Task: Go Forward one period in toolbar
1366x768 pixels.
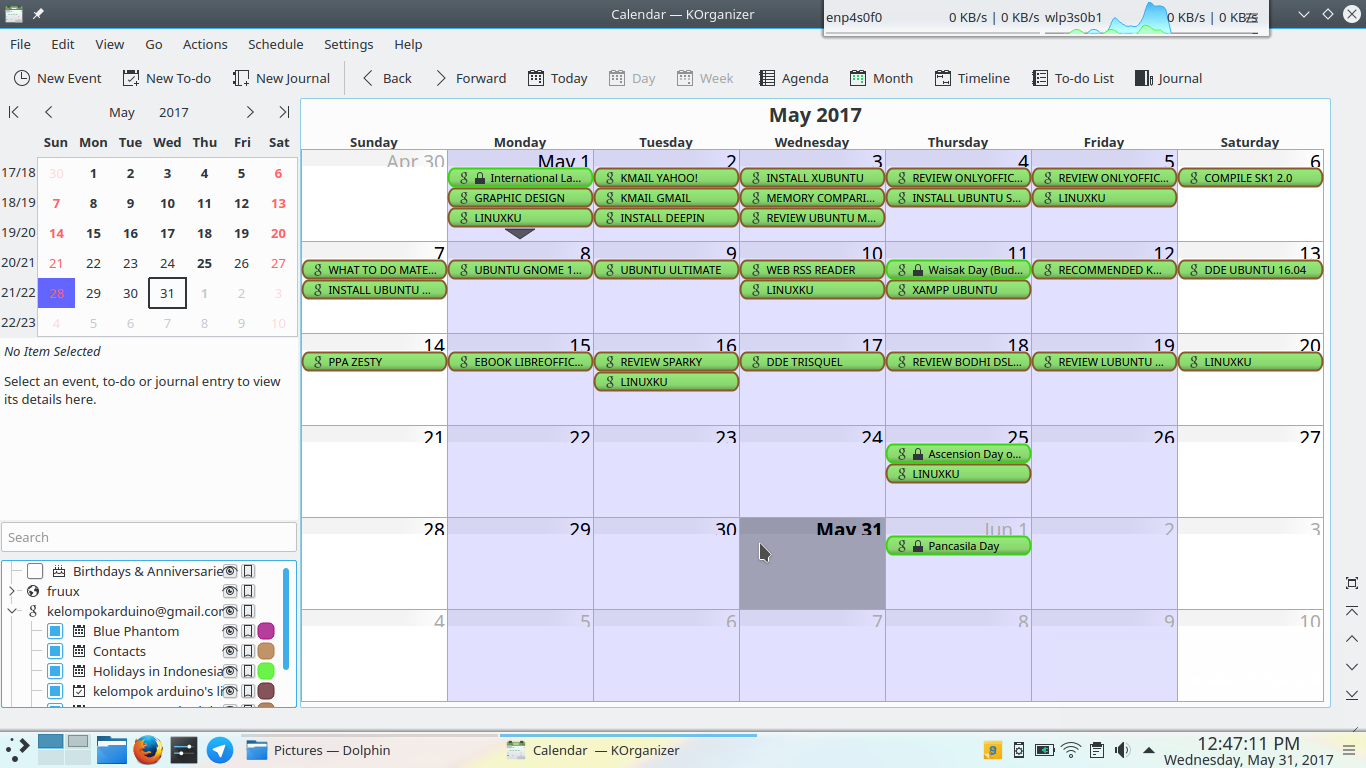Action: pos(470,78)
